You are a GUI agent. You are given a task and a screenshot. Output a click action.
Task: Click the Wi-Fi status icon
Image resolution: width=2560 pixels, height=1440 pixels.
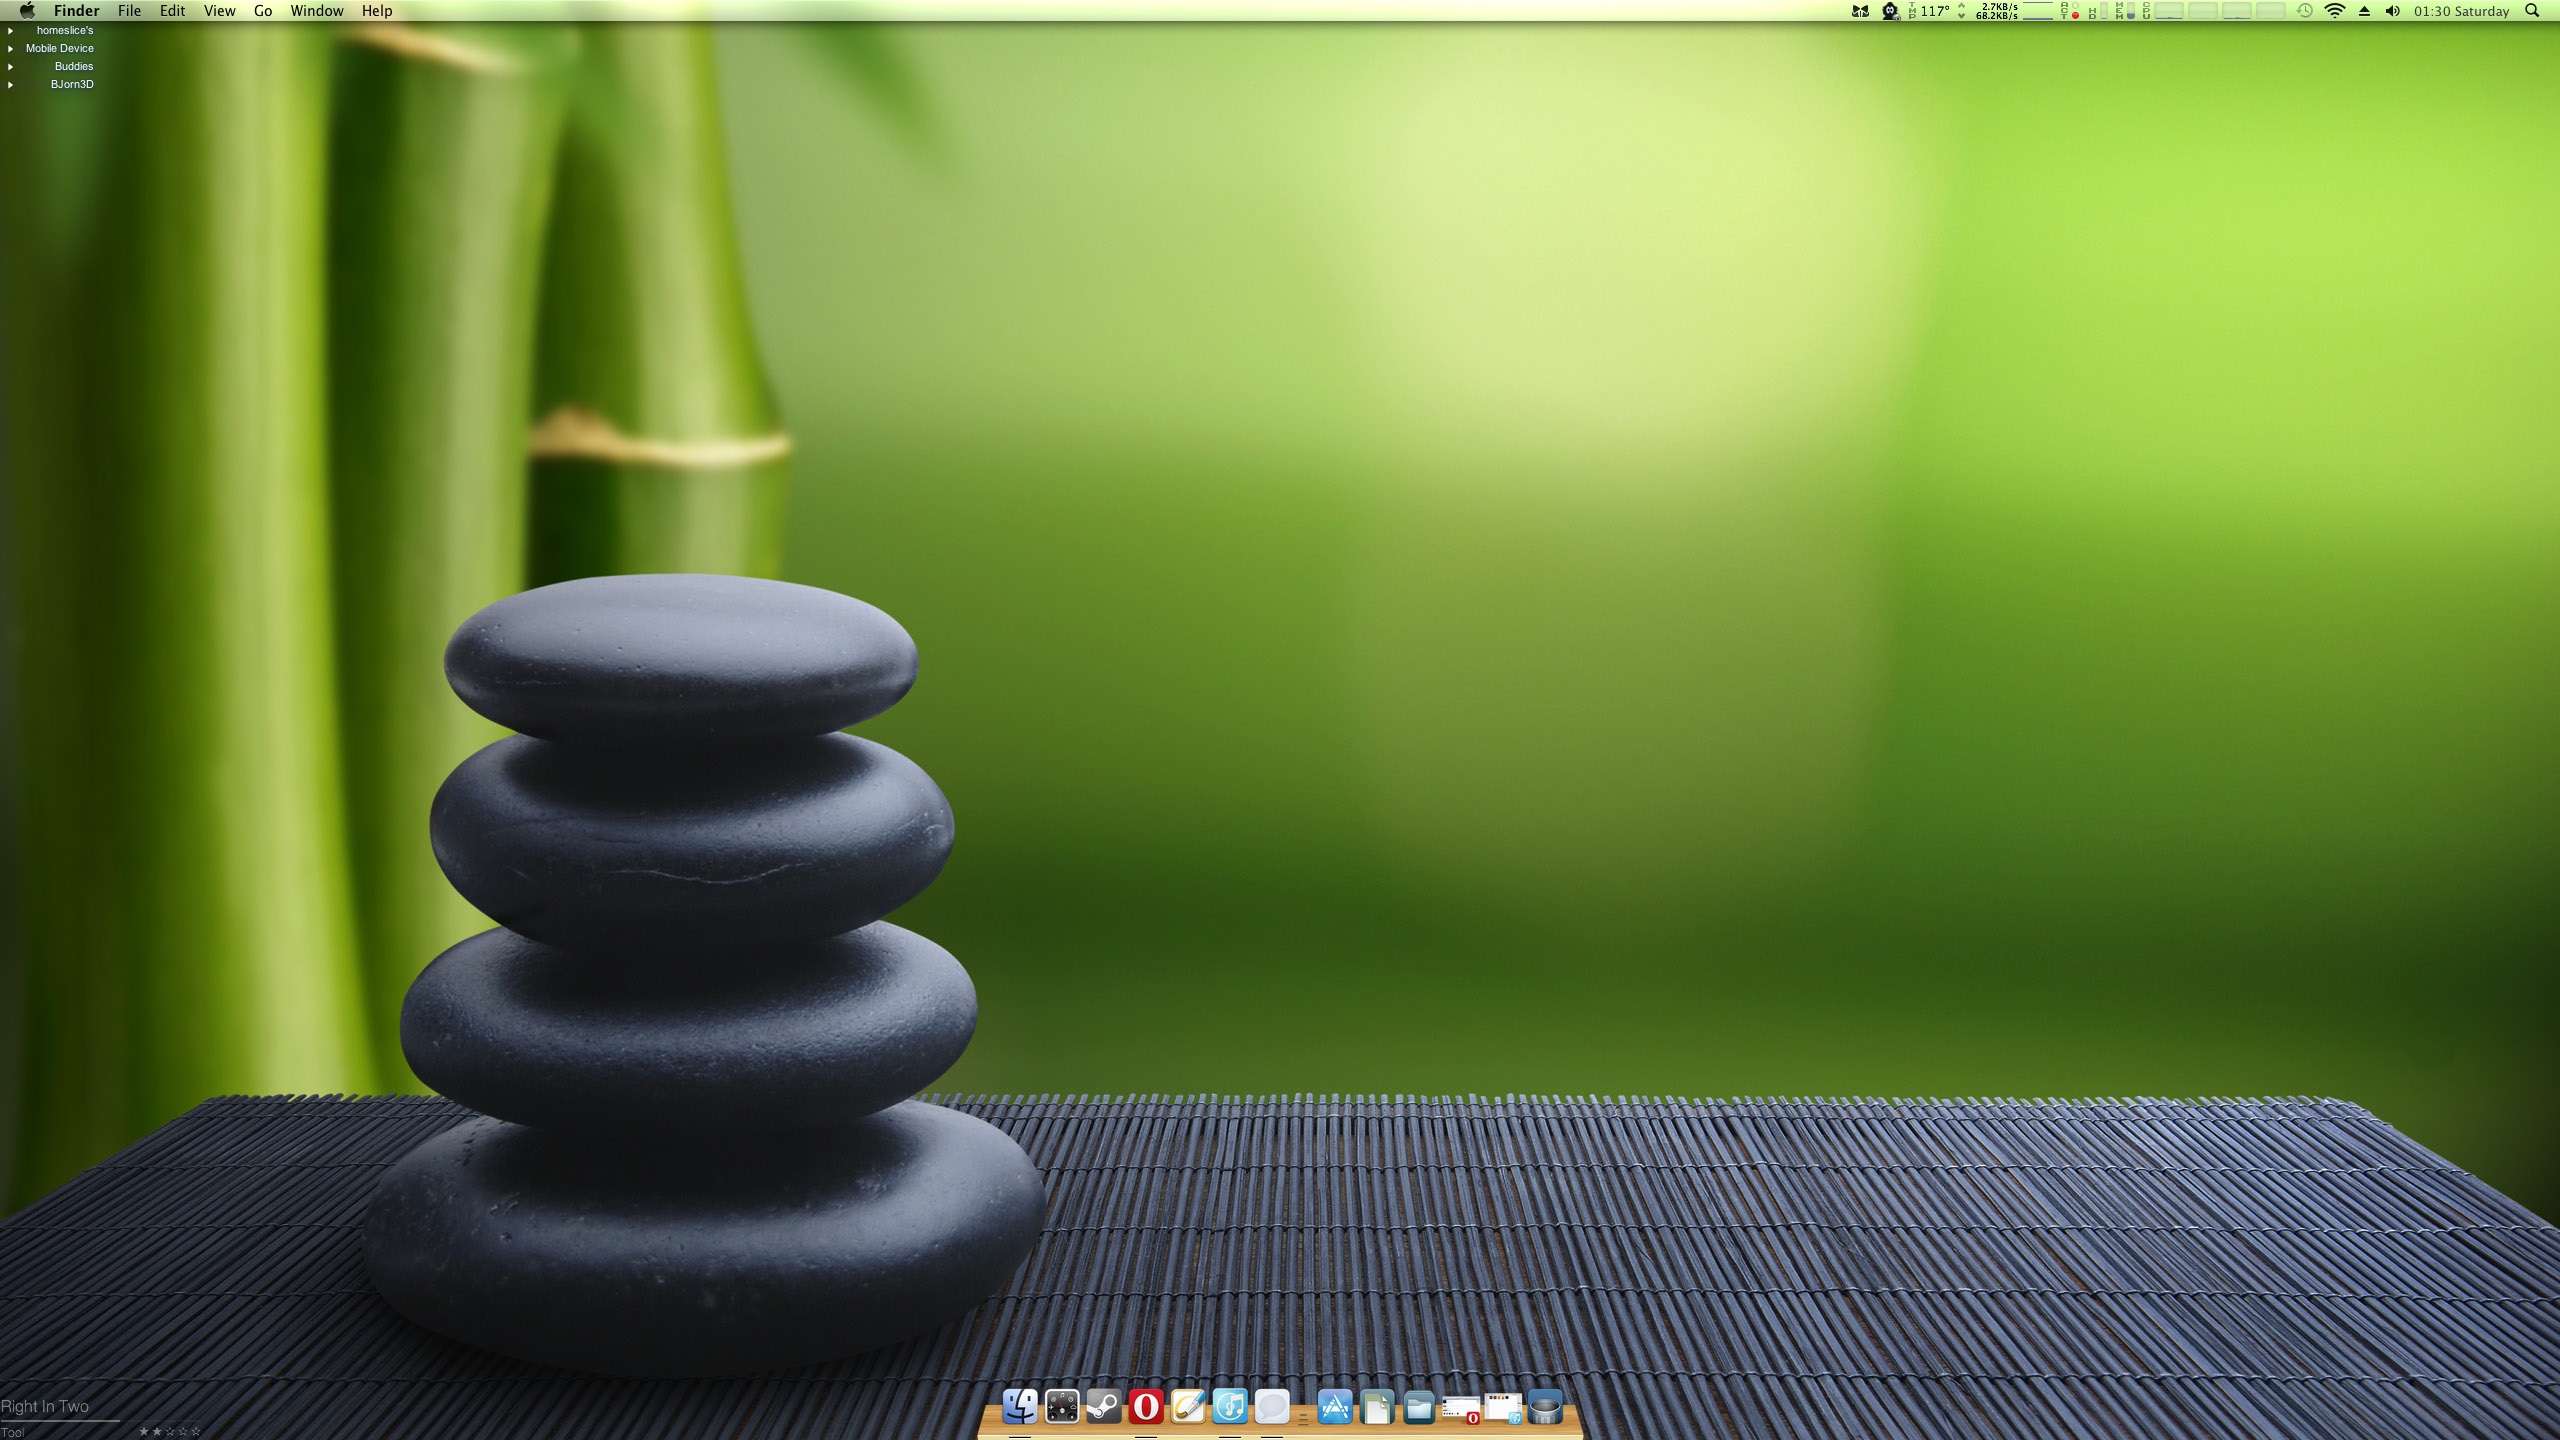(x=2334, y=11)
